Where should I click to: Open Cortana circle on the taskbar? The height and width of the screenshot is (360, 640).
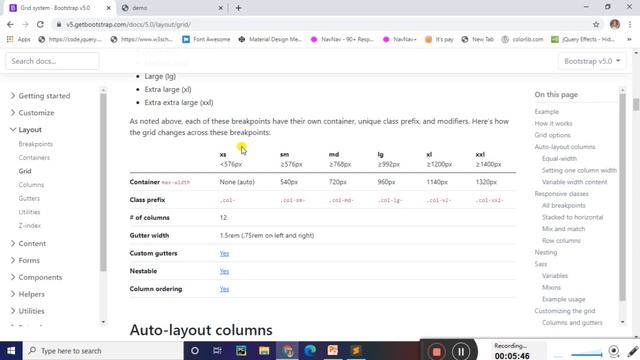click(195, 351)
